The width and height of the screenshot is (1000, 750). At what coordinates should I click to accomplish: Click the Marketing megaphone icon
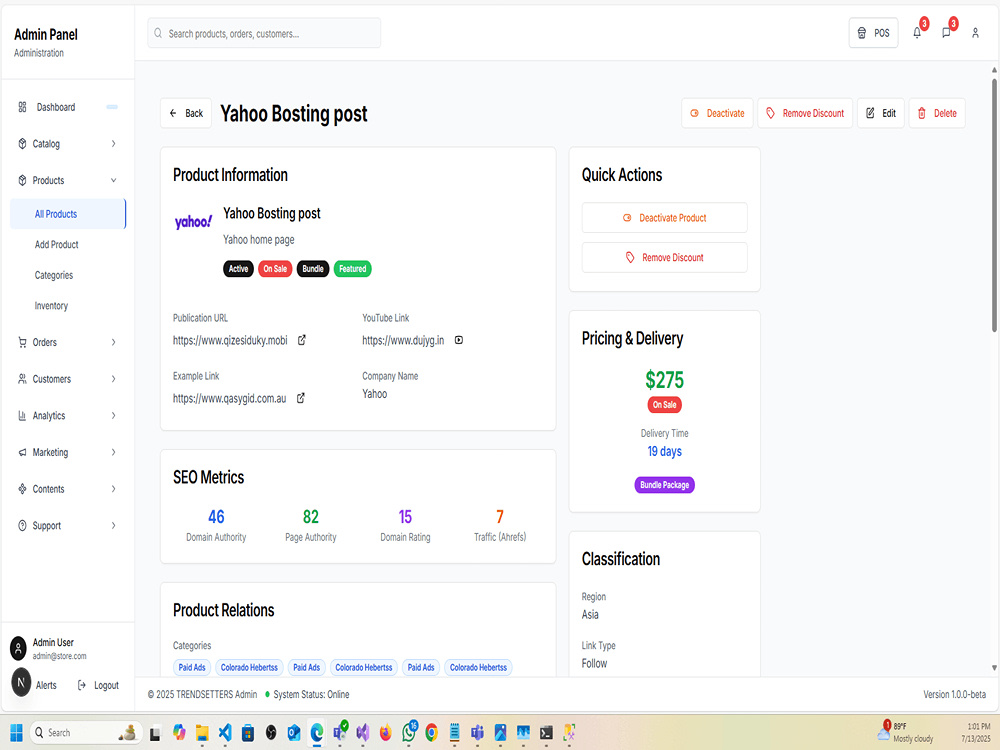(x=22, y=453)
